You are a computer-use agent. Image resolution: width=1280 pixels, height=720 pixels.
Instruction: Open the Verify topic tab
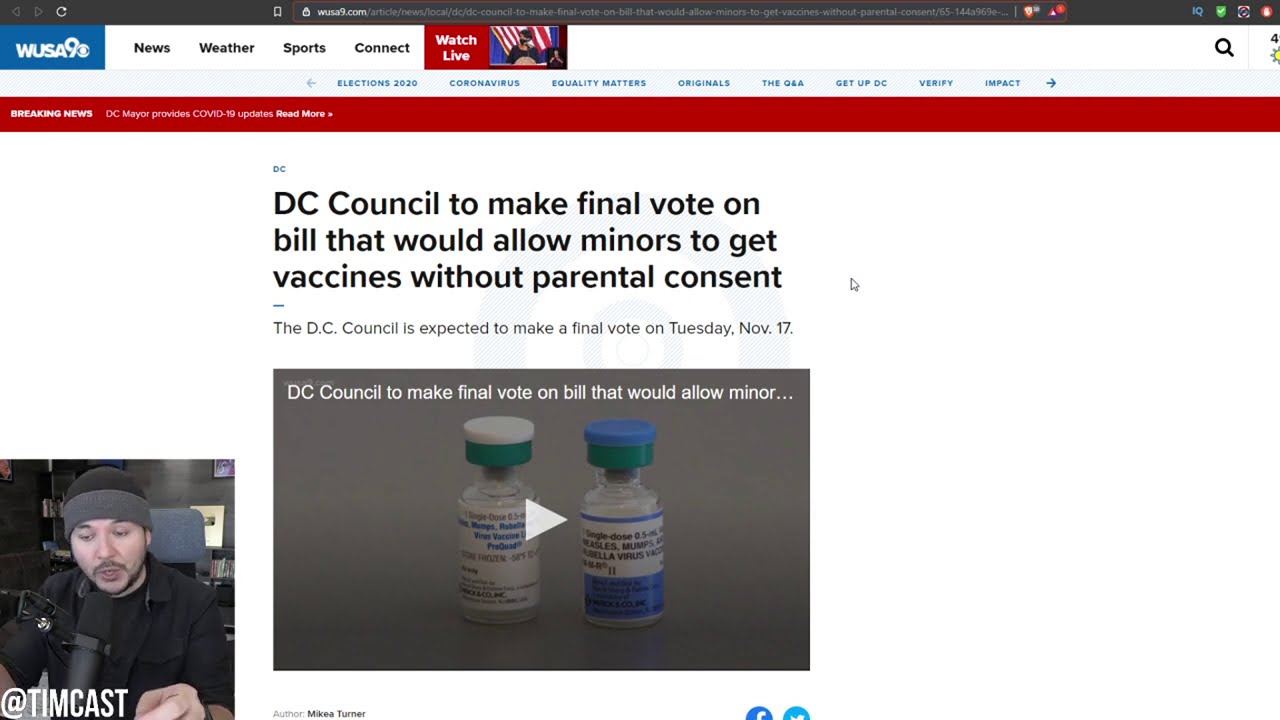coord(936,83)
